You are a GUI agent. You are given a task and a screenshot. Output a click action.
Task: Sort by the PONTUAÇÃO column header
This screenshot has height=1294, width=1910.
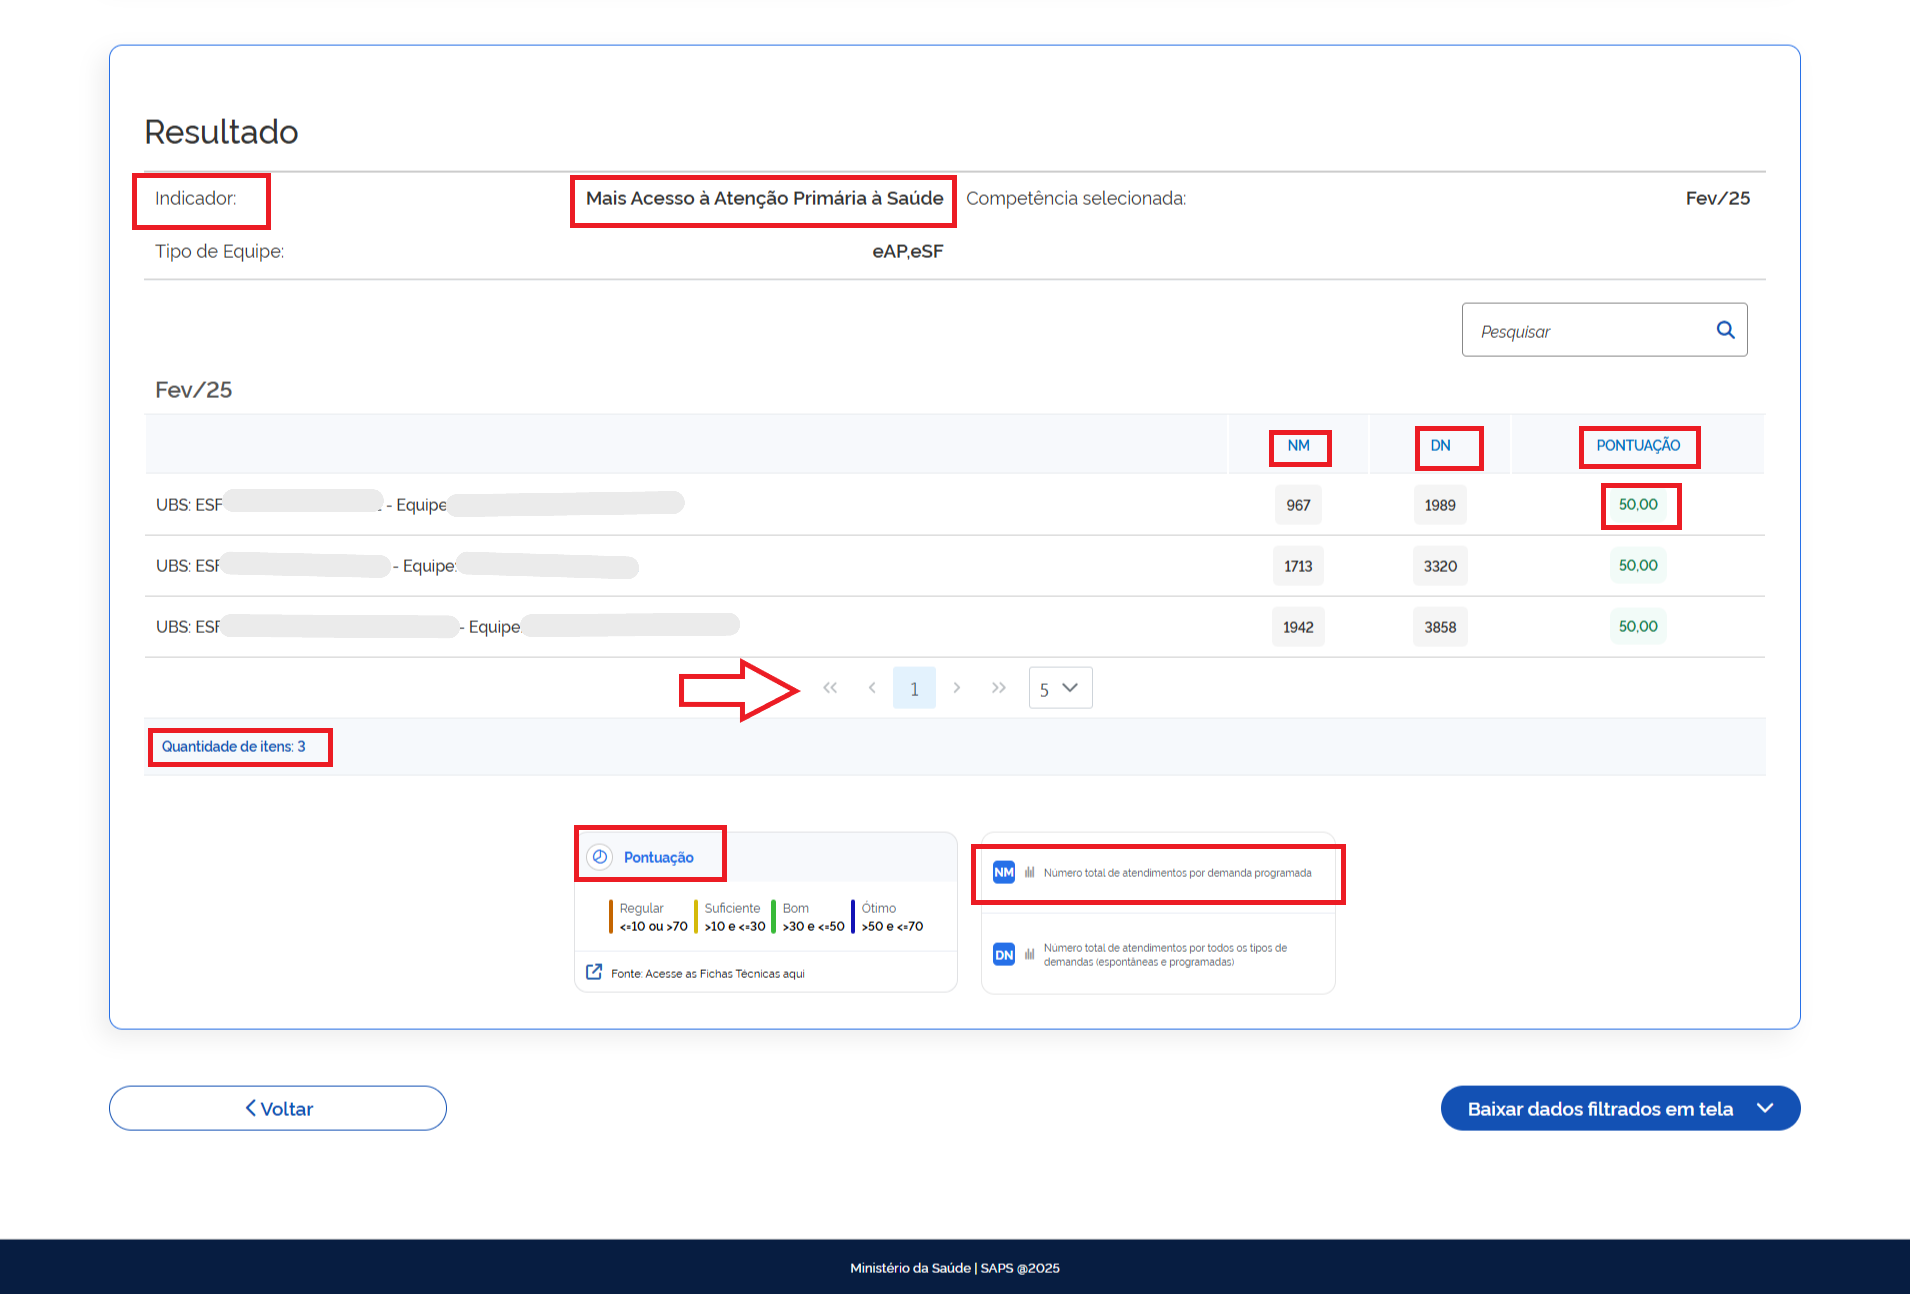(1638, 446)
